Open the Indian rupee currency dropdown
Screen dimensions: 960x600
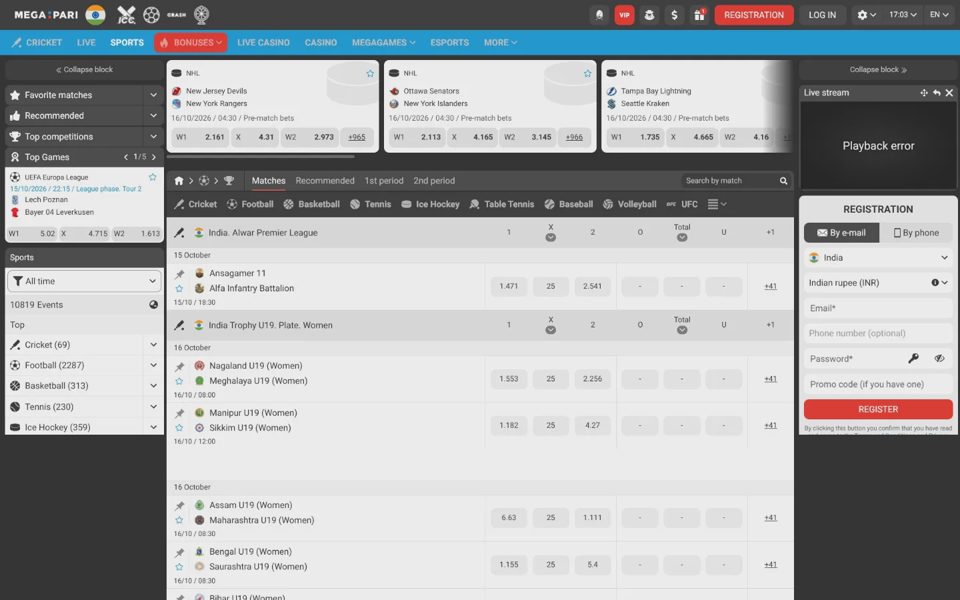coord(878,283)
